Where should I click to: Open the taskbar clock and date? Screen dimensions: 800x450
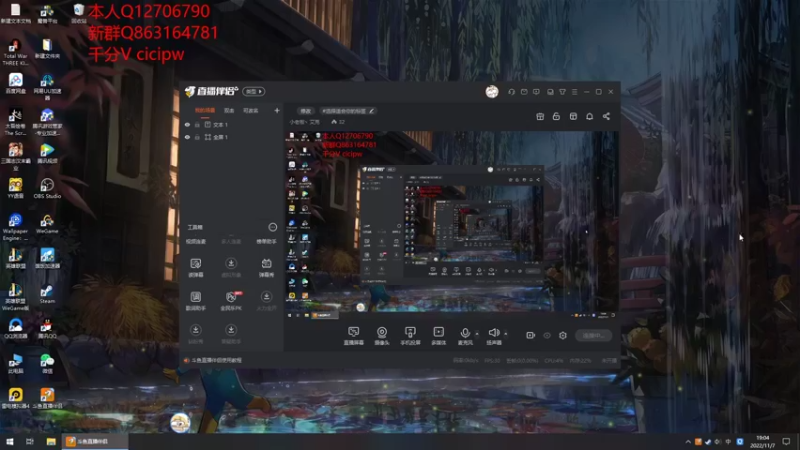[763, 442]
